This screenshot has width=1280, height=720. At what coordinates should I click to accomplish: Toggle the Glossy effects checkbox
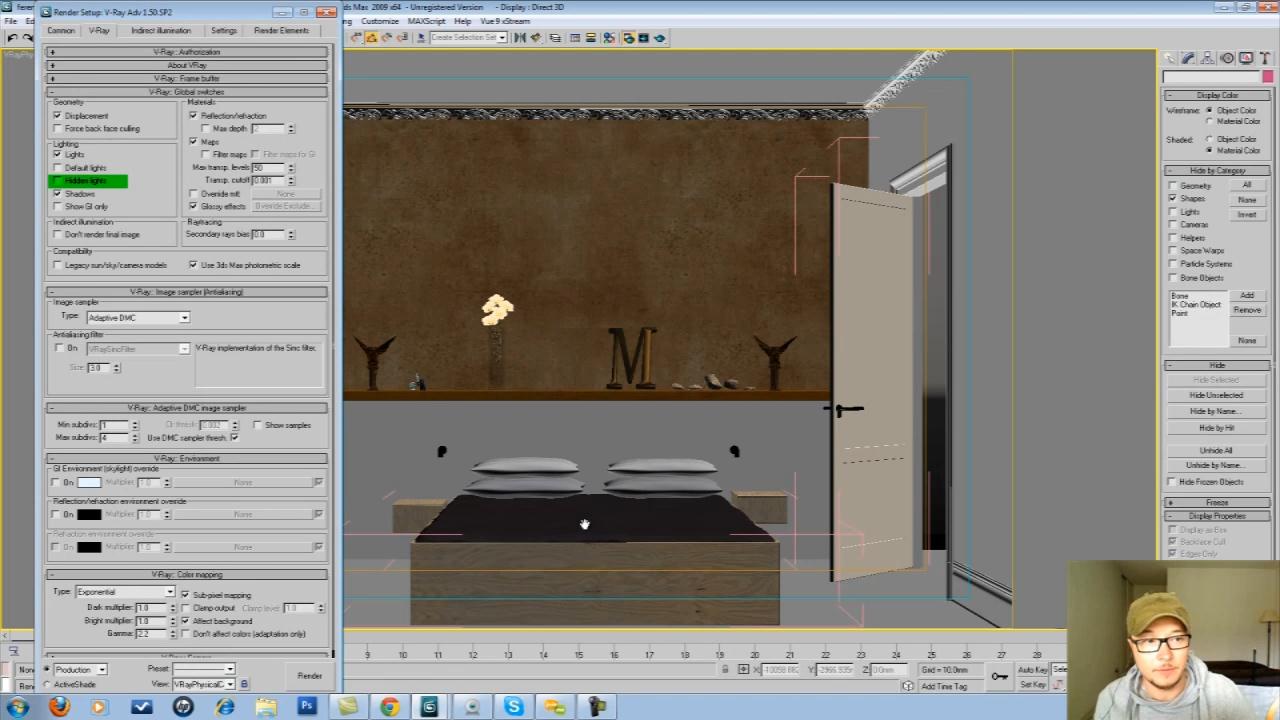point(193,206)
